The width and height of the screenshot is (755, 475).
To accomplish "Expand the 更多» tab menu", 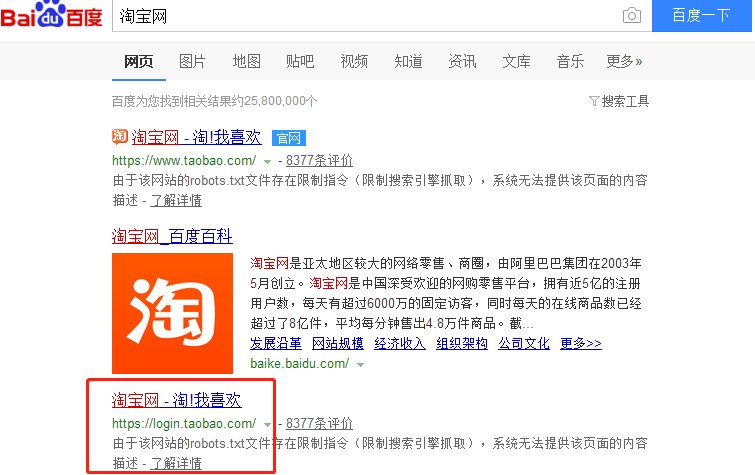I will pos(625,62).
